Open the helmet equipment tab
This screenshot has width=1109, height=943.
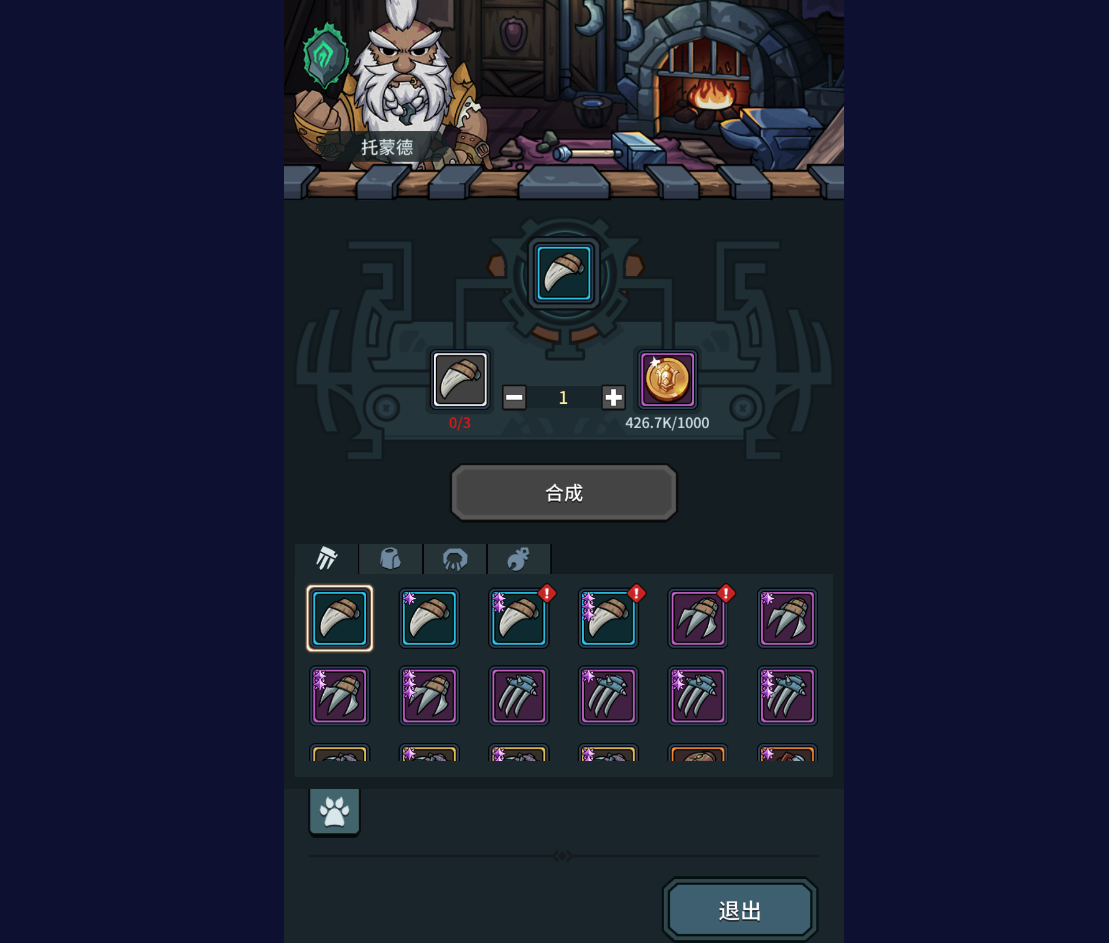pyautogui.click(x=455, y=559)
